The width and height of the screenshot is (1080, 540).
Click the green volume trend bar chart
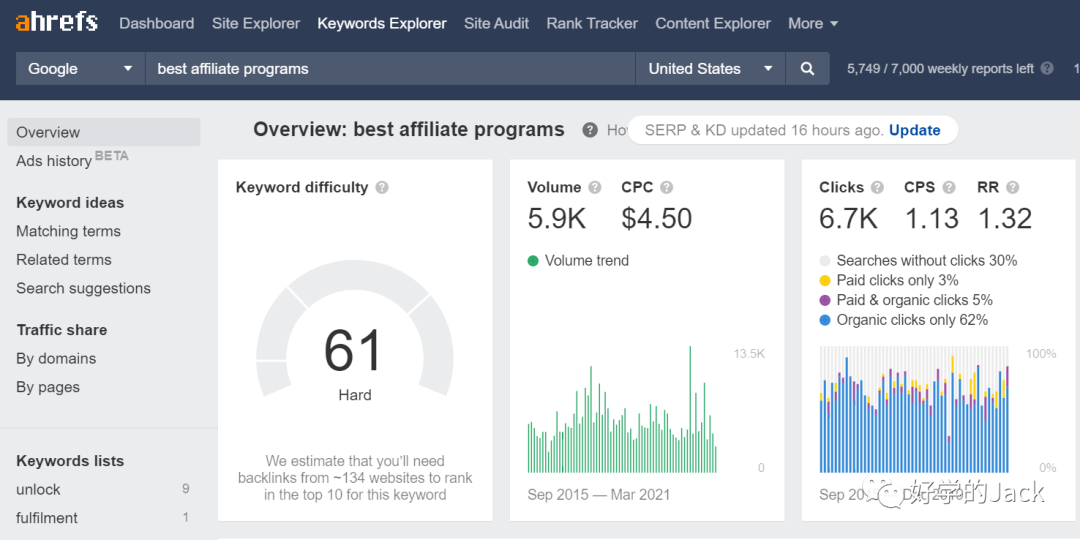pos(622,409)
